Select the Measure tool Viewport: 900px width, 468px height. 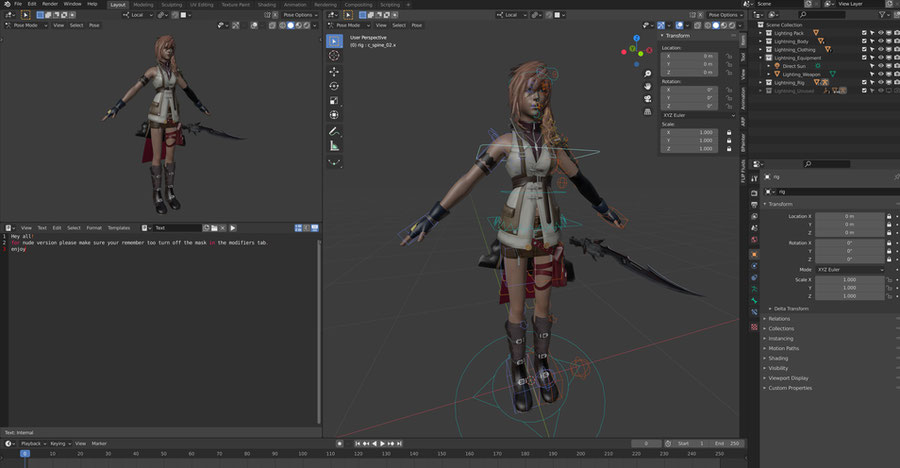334,146
